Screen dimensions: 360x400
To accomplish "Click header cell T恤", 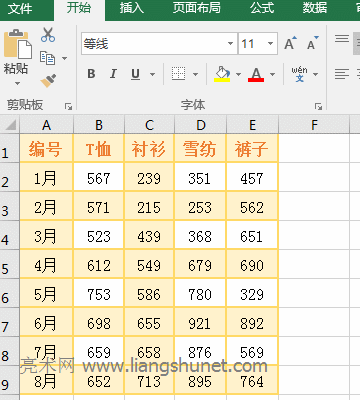I will [99, 148].
